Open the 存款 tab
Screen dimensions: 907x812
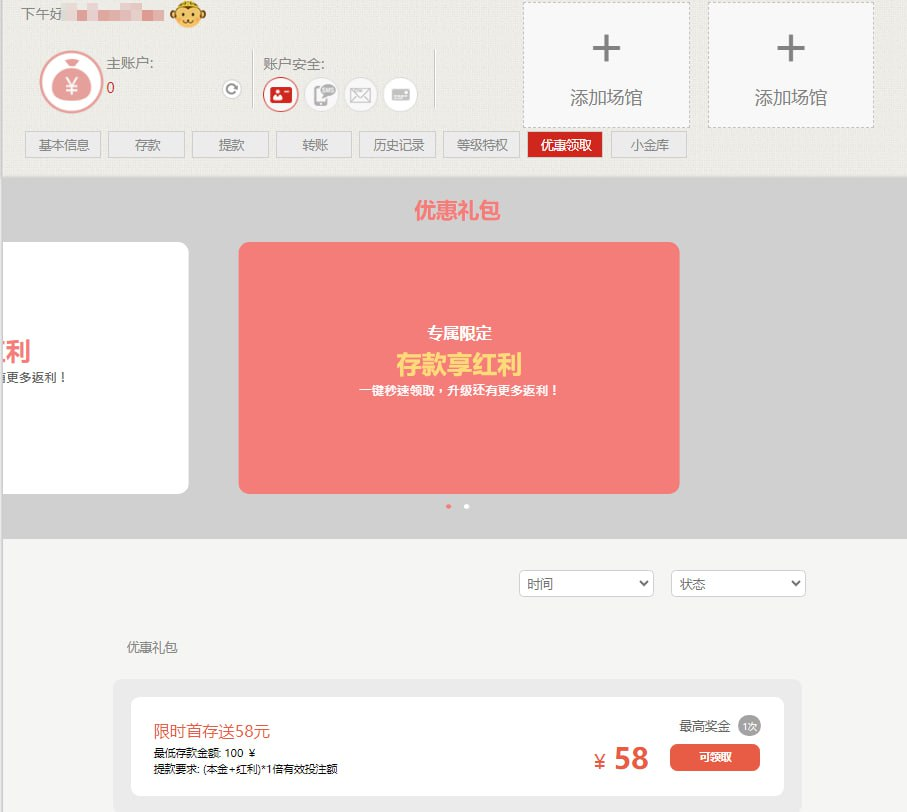[x=148, y=145]
